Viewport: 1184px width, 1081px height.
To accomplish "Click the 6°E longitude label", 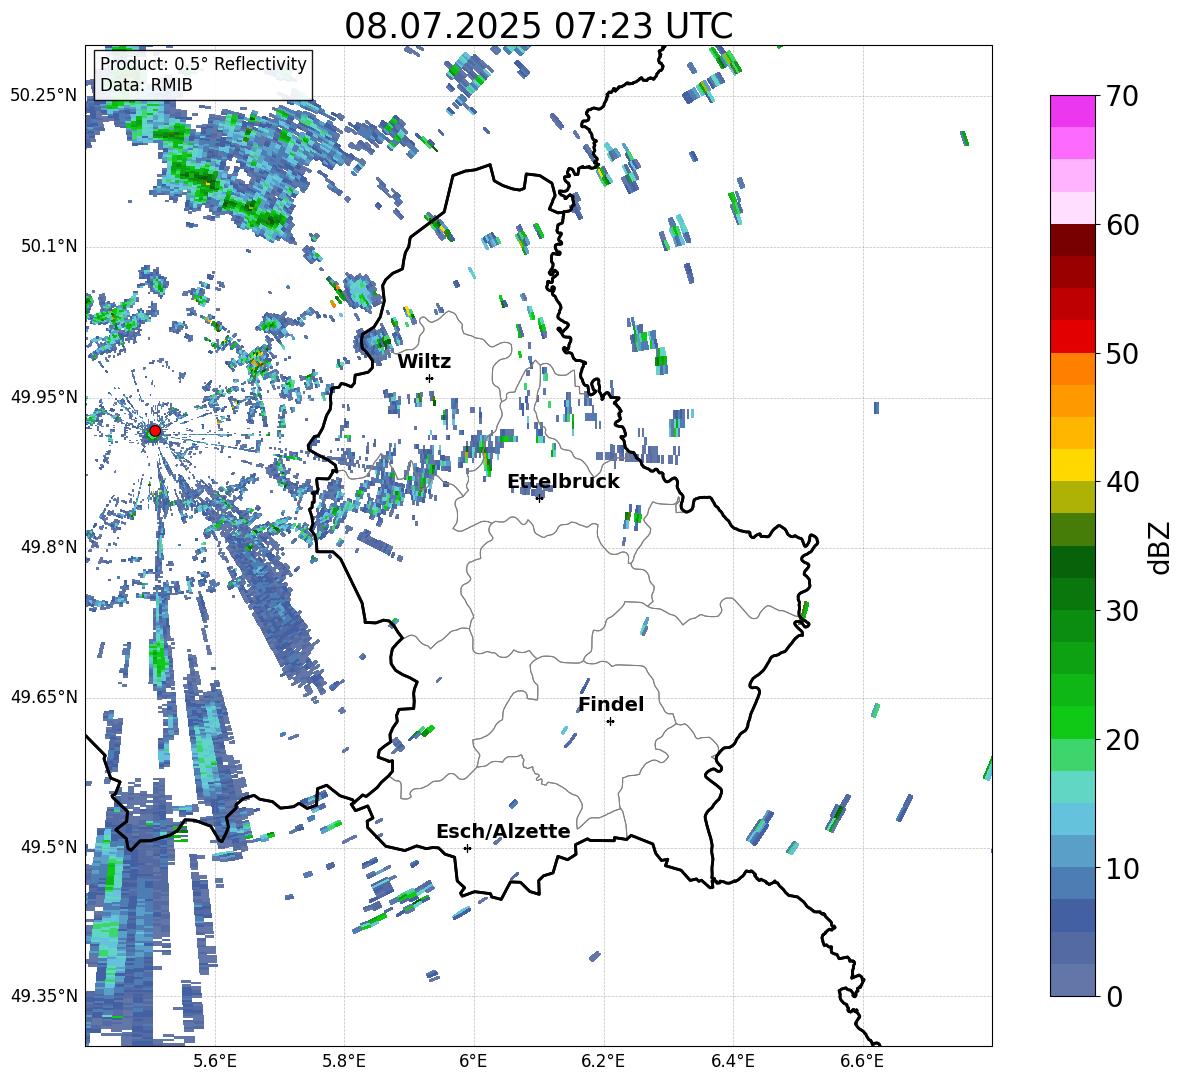I will (473, 1061).
